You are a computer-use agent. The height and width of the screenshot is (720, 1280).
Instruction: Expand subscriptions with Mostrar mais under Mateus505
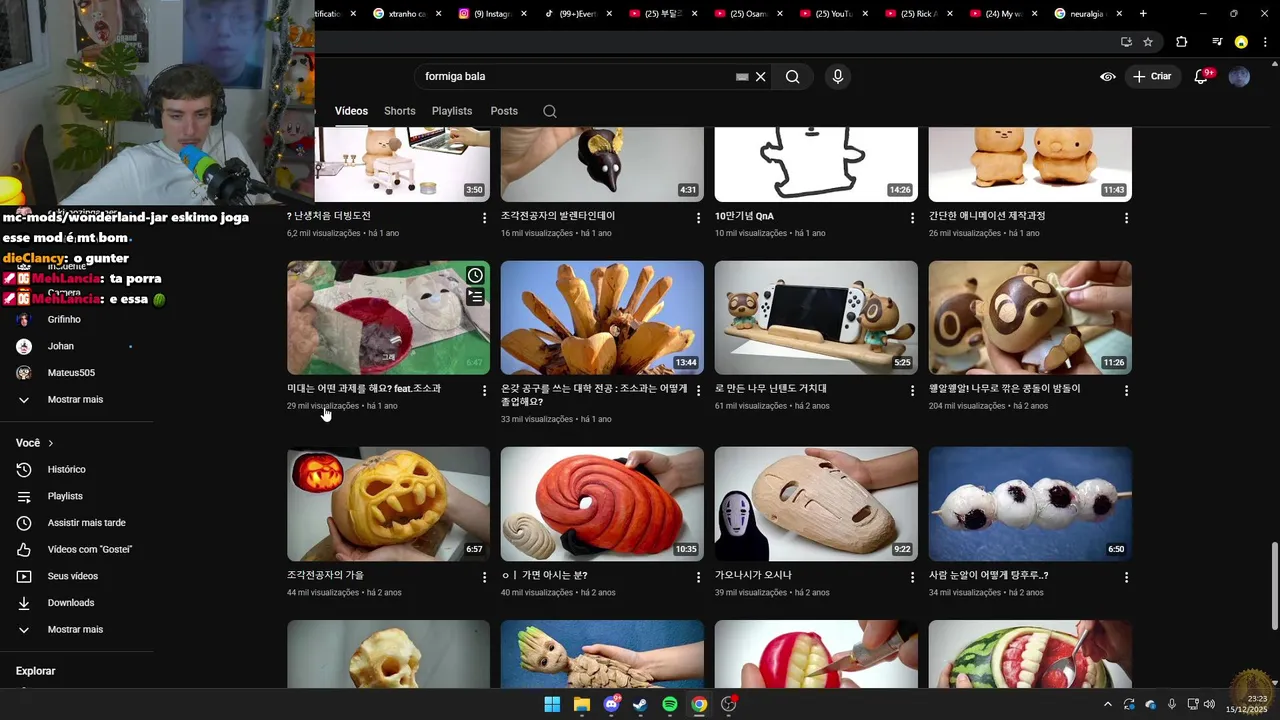tap(76, 399)
